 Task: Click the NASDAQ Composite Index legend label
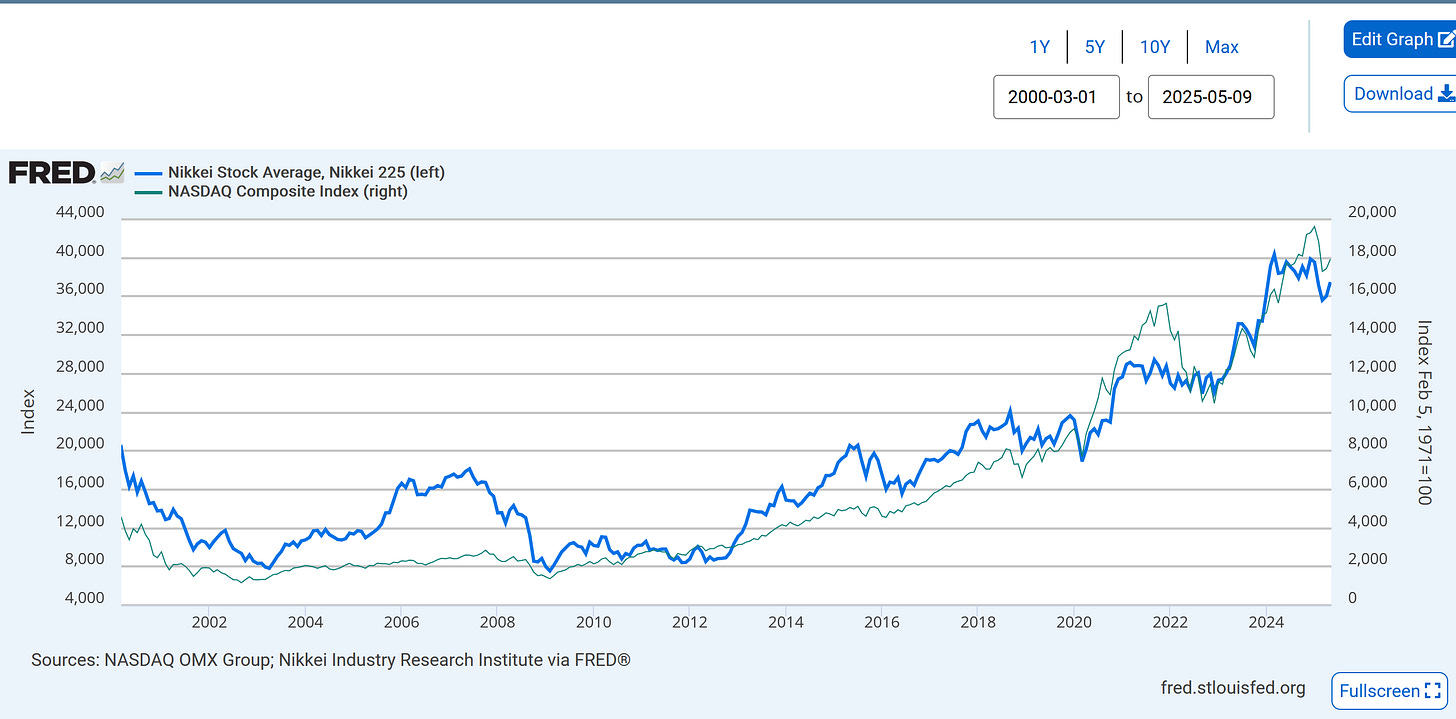pyautogui.click(x=288, y=191)
